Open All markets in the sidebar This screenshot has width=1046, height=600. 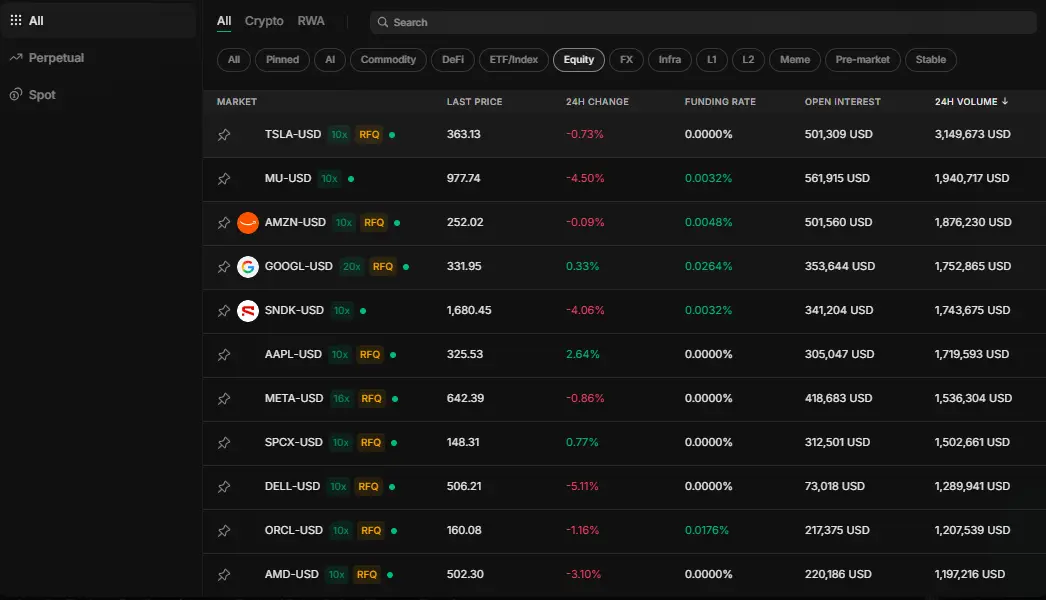(x=99, y=21)
